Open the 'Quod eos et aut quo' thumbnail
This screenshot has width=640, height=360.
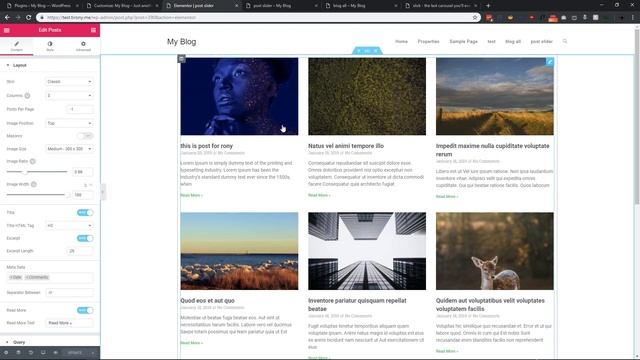[x=239, y=251]
